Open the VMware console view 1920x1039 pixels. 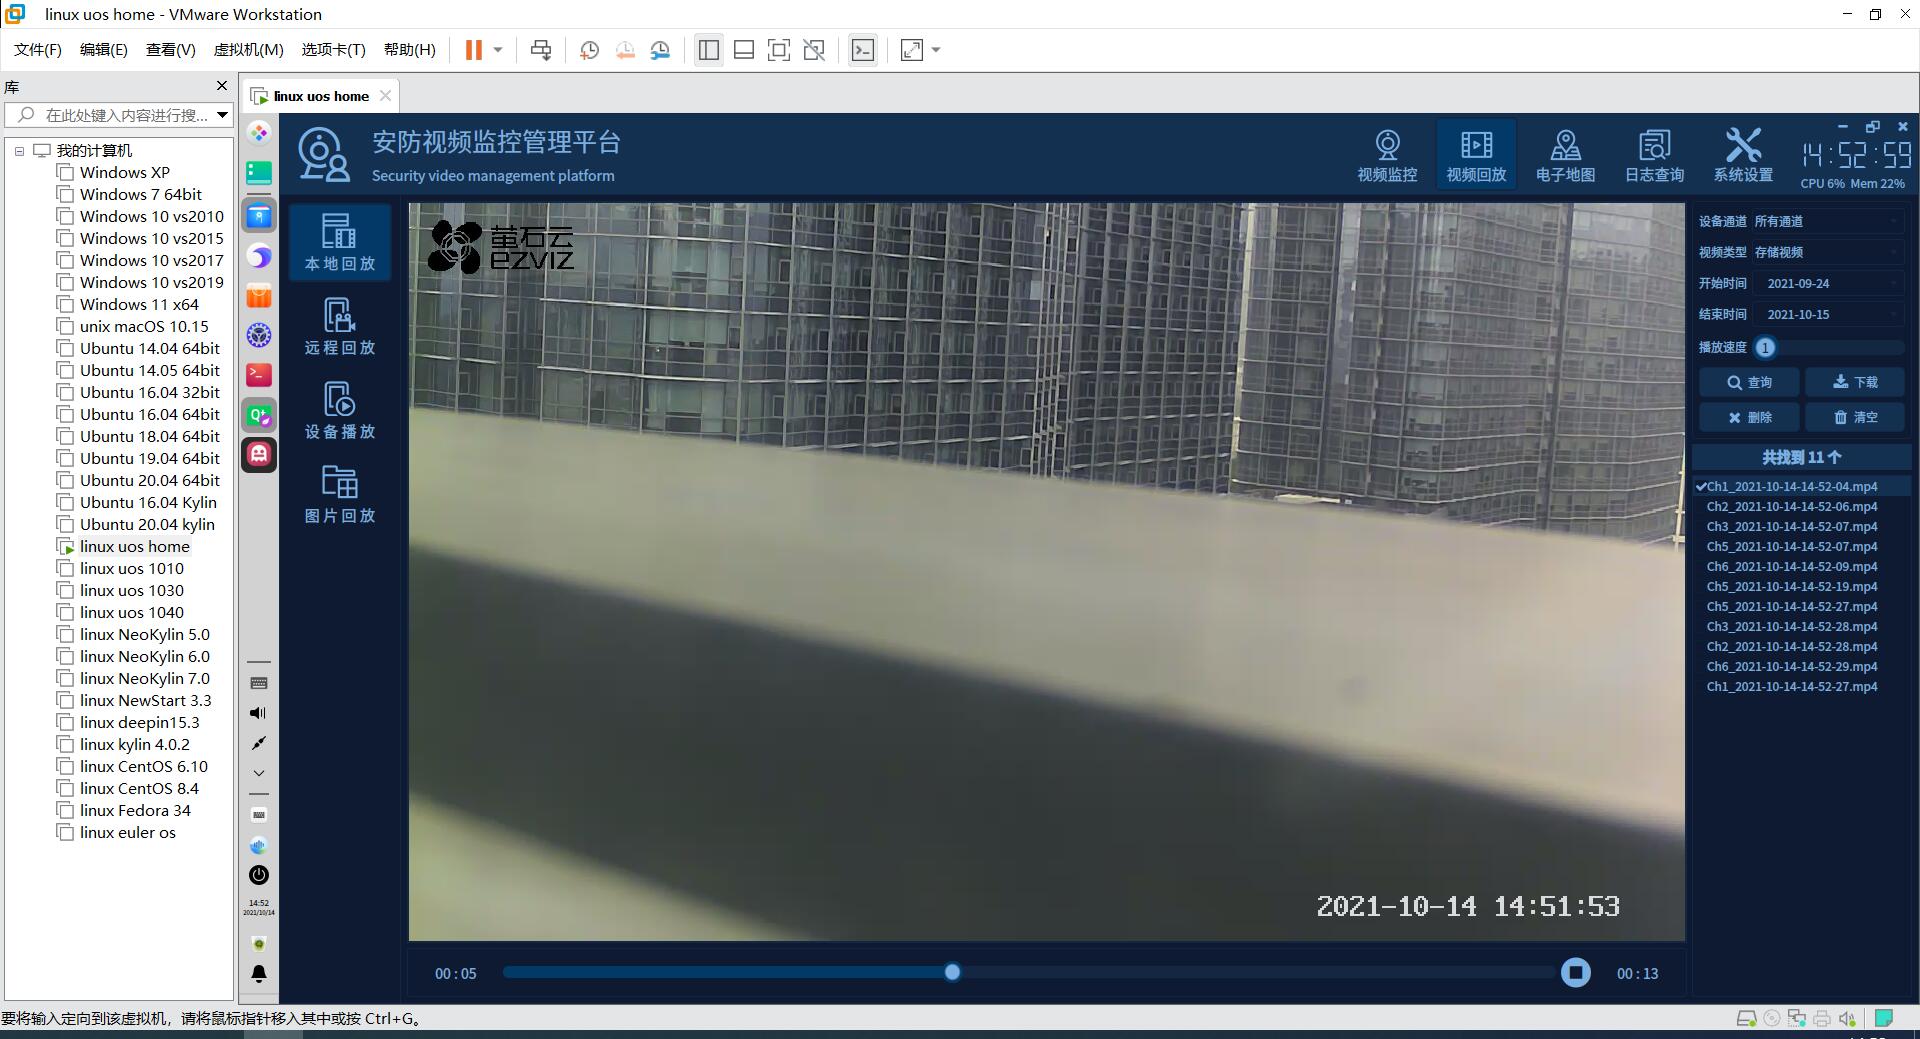click(x=862, y=50)
